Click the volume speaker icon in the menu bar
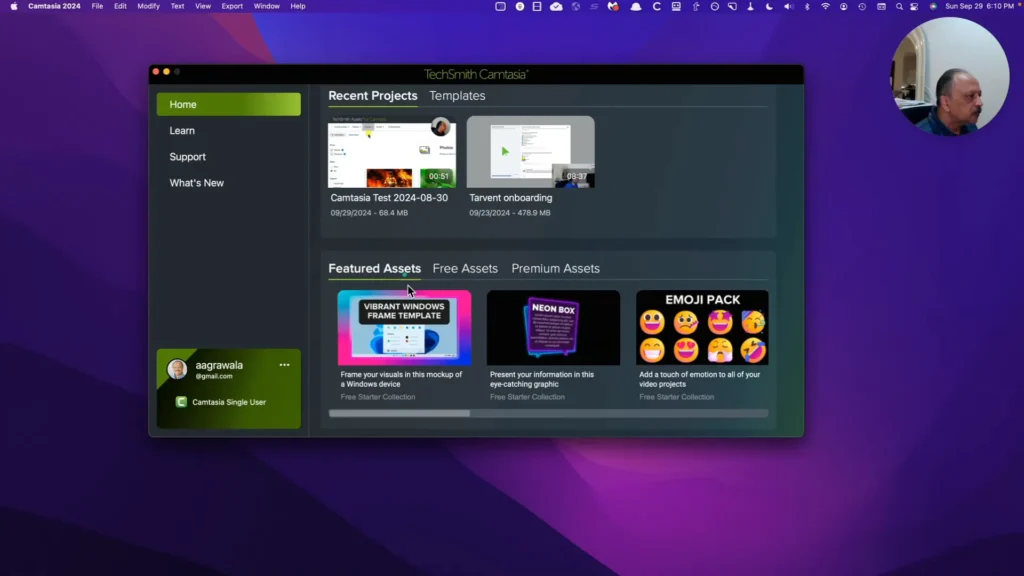 coord(788,6)
